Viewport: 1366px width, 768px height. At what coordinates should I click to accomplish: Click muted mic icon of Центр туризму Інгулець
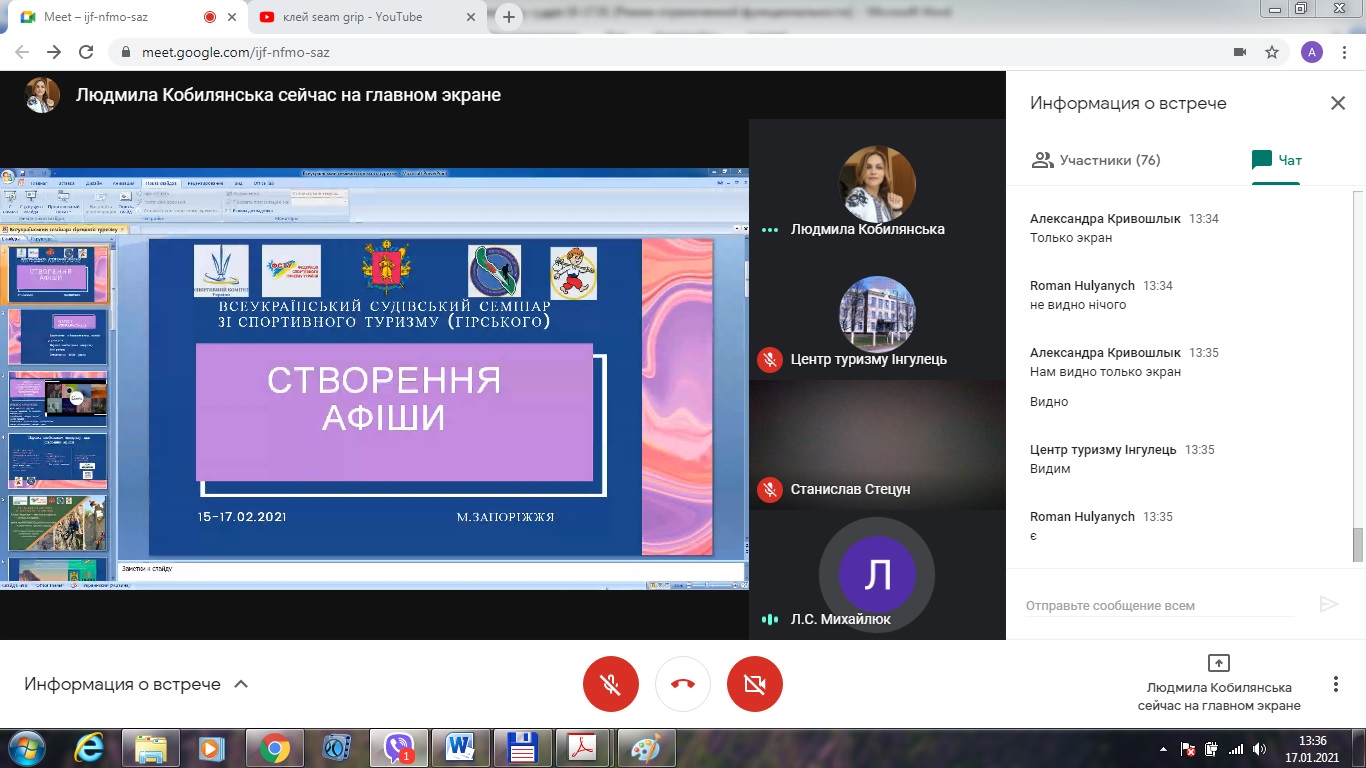pyautogui.click(x=769, y=359)
